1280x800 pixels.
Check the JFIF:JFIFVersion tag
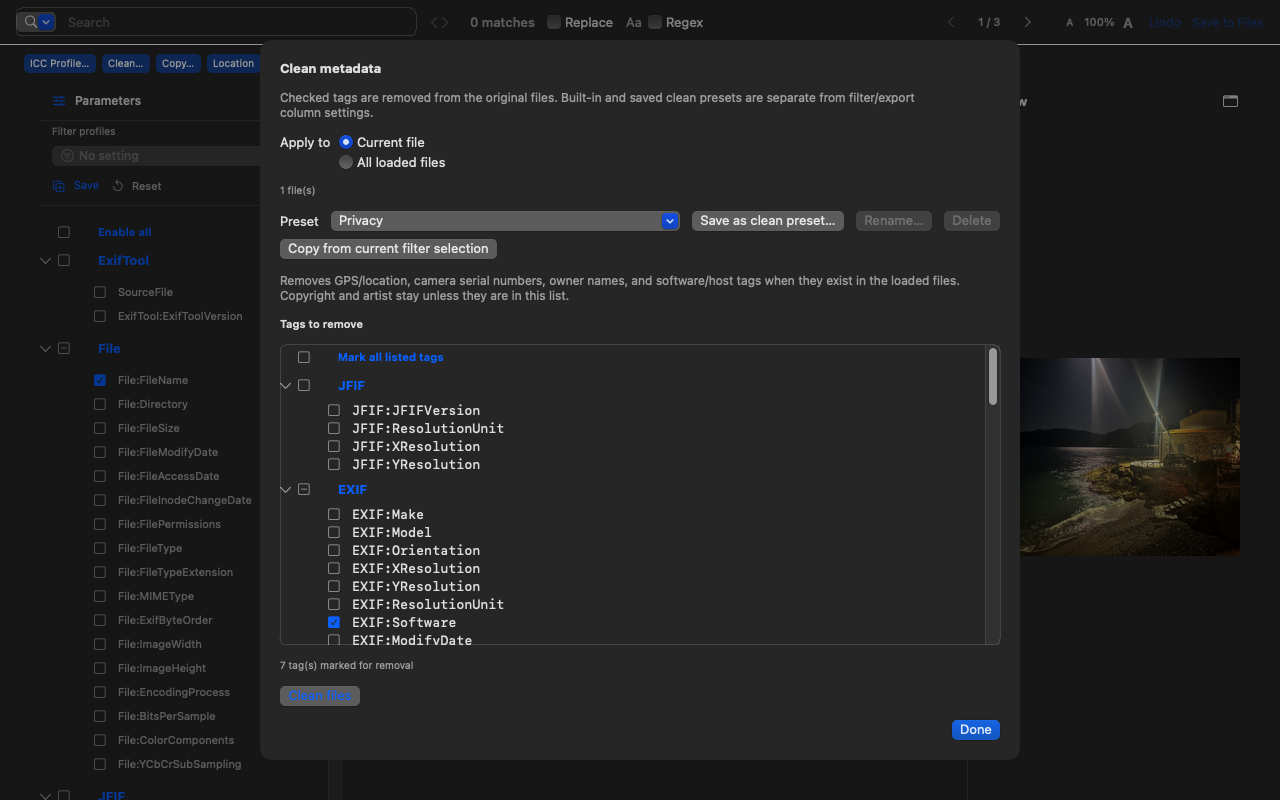[334, 410]
